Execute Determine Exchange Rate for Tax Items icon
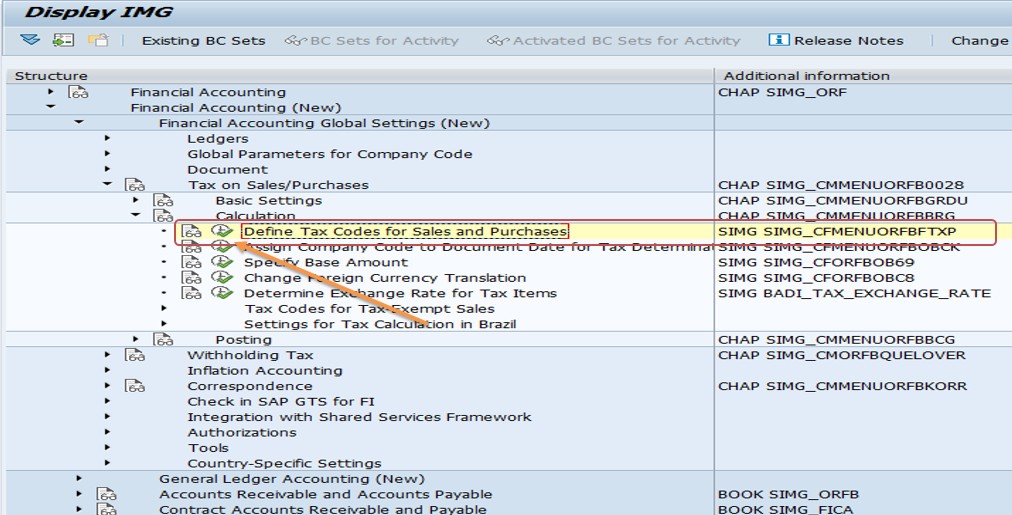Viewport: 1012px width, 515px height. click(222, 293)
